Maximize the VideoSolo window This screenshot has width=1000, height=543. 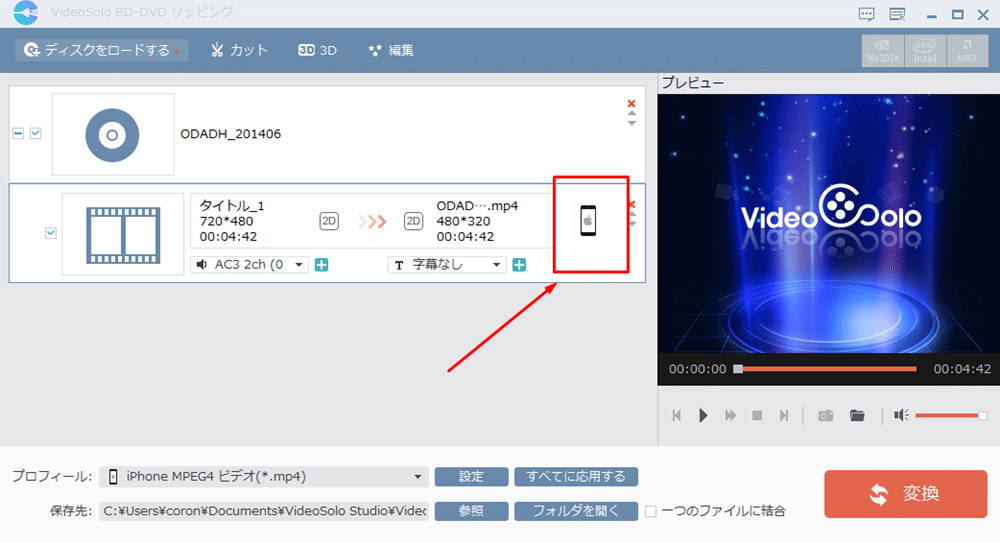point(957,15)
